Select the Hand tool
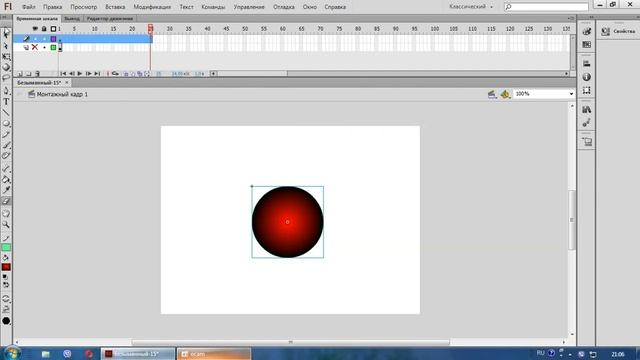Image resolution: width=640 pixels, height=360 pixels. pyautogui.click(x=6, y=213)
